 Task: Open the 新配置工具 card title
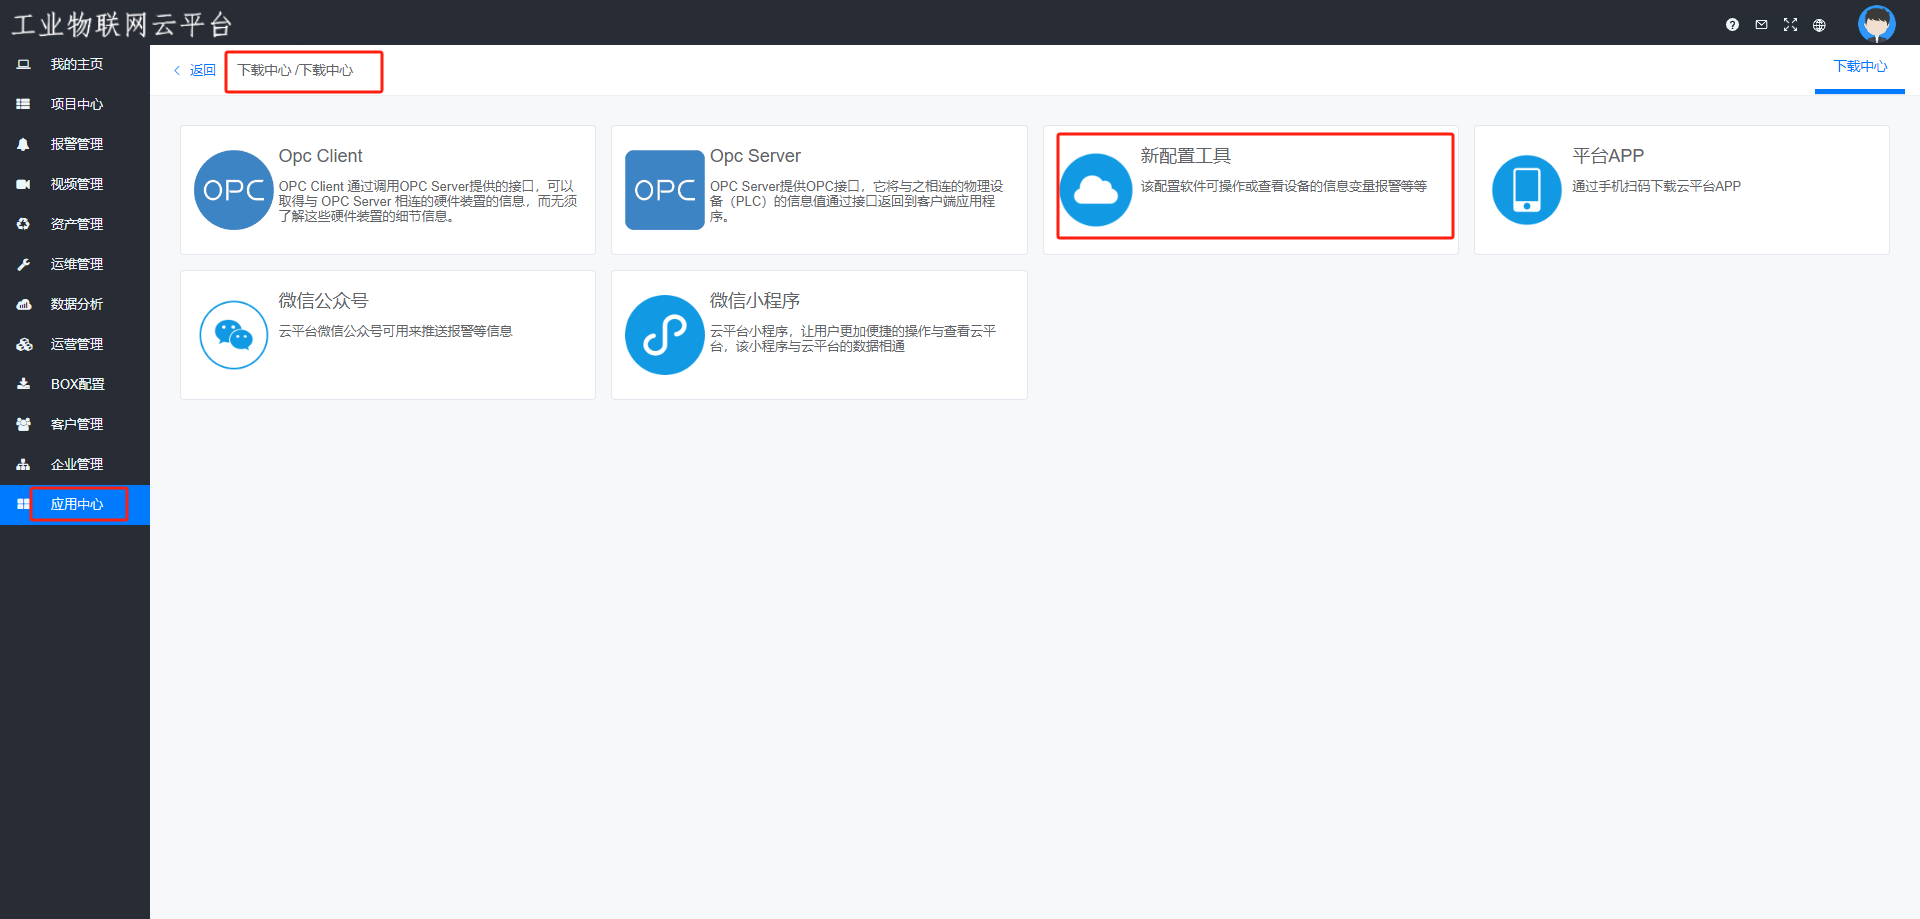click(1185, 156)
